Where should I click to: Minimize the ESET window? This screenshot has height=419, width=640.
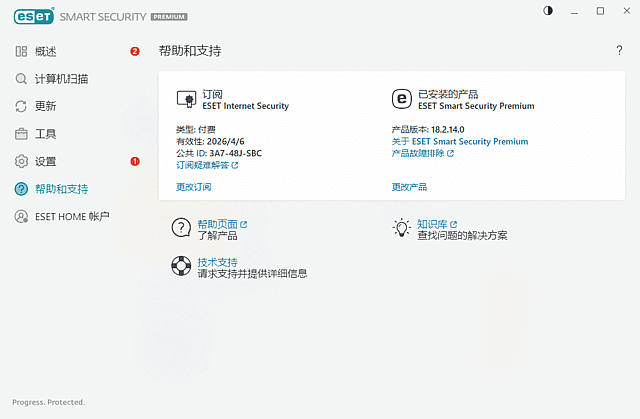pos(574,11)
